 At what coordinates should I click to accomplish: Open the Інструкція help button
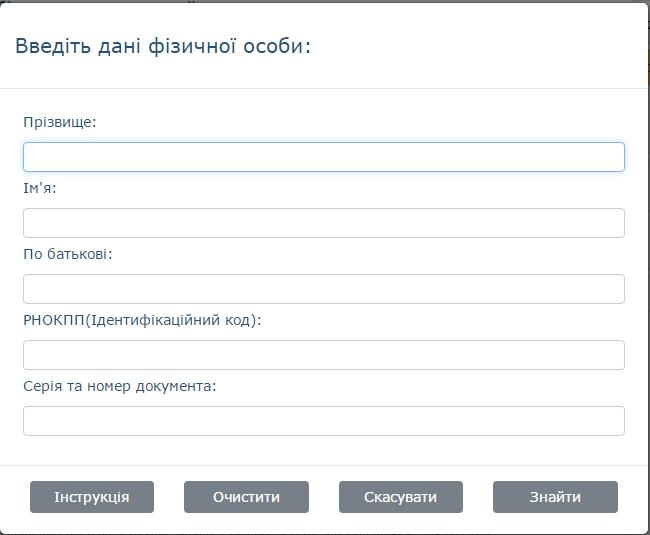coord(92,497)
